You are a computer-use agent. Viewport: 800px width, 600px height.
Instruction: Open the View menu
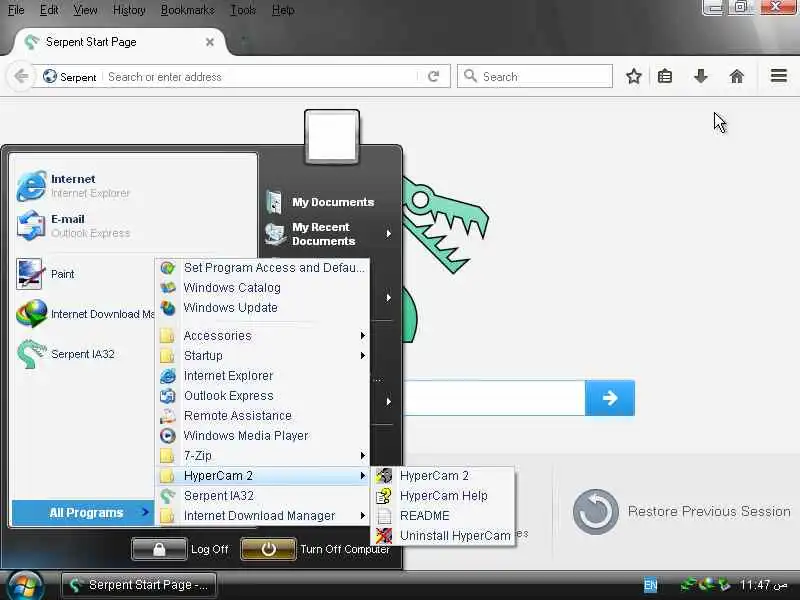click(85, 10)
